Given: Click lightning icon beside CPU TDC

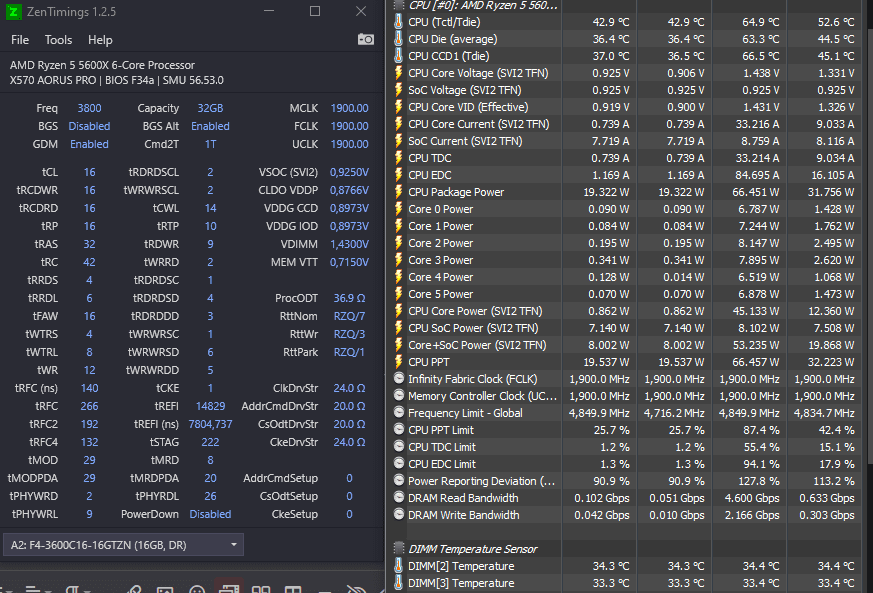Looking at the screenshot, I should [399, 158].
